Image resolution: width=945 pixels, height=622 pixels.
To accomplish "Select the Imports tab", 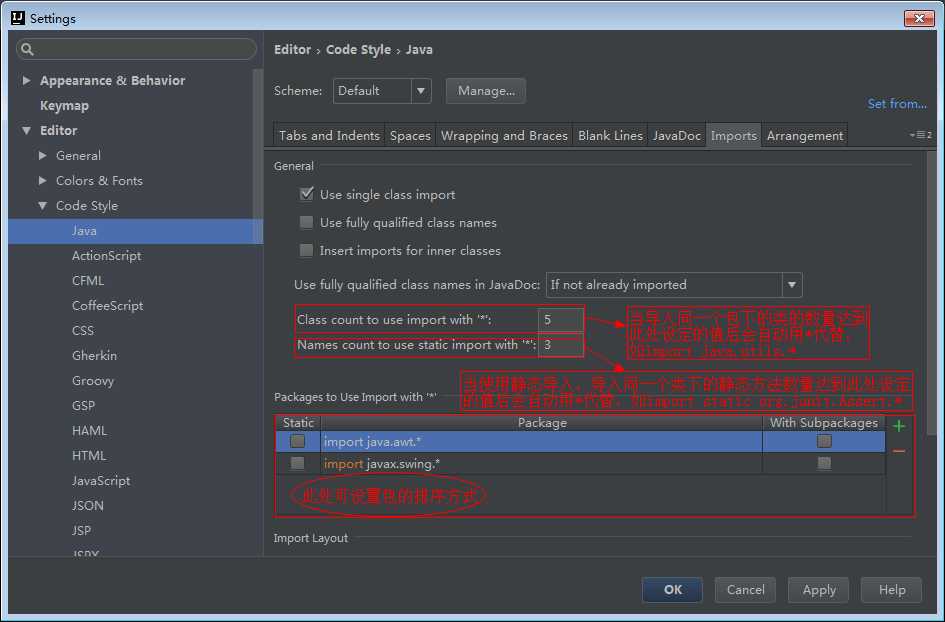I will pyautogui.click(x=733, y=136).
